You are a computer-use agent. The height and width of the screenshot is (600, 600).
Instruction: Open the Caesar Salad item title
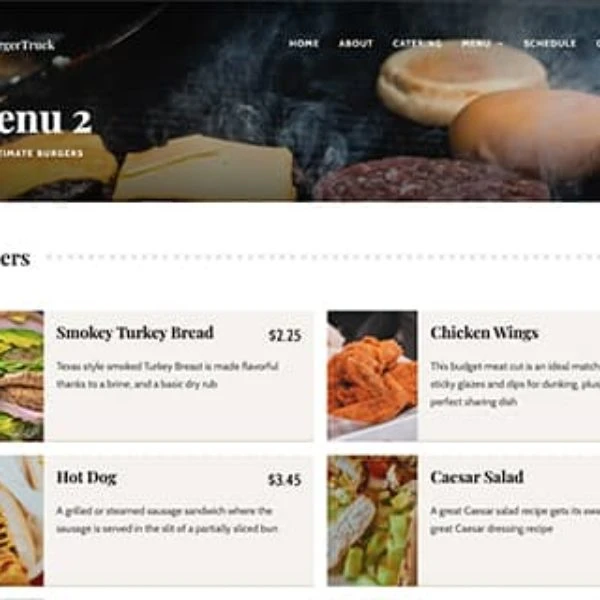pyautogui.click(x=477, y=477)
